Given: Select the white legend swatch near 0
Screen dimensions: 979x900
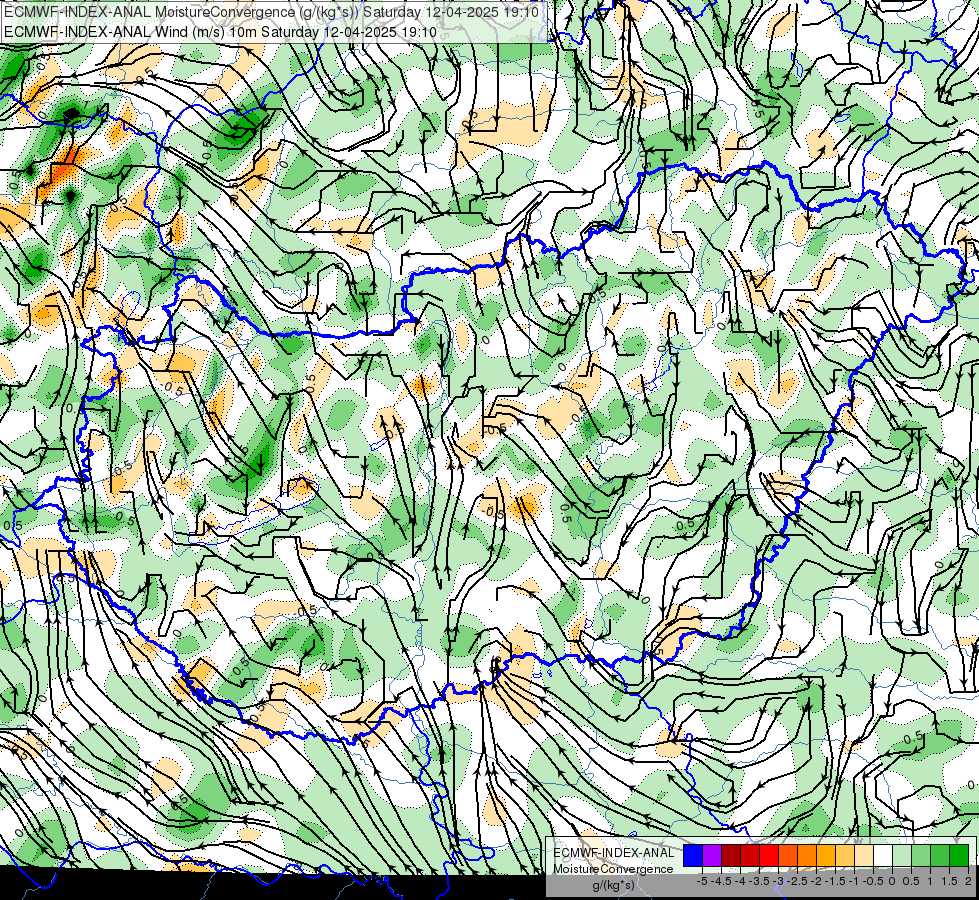Looking at the screenshot, I should click(x=883, y=856).
